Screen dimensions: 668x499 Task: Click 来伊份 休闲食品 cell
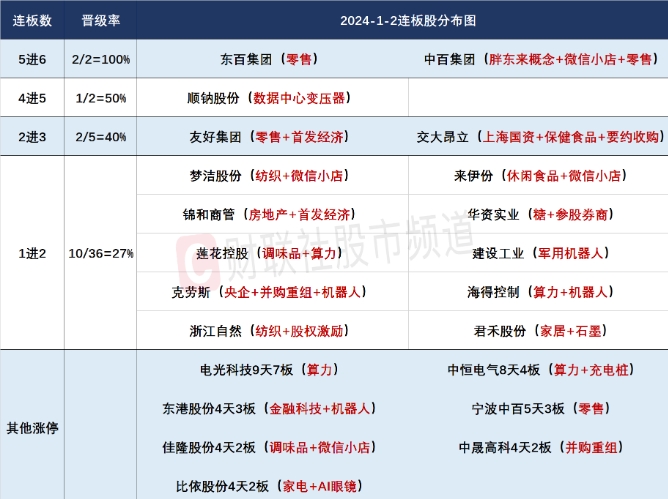tap(540, 176)
